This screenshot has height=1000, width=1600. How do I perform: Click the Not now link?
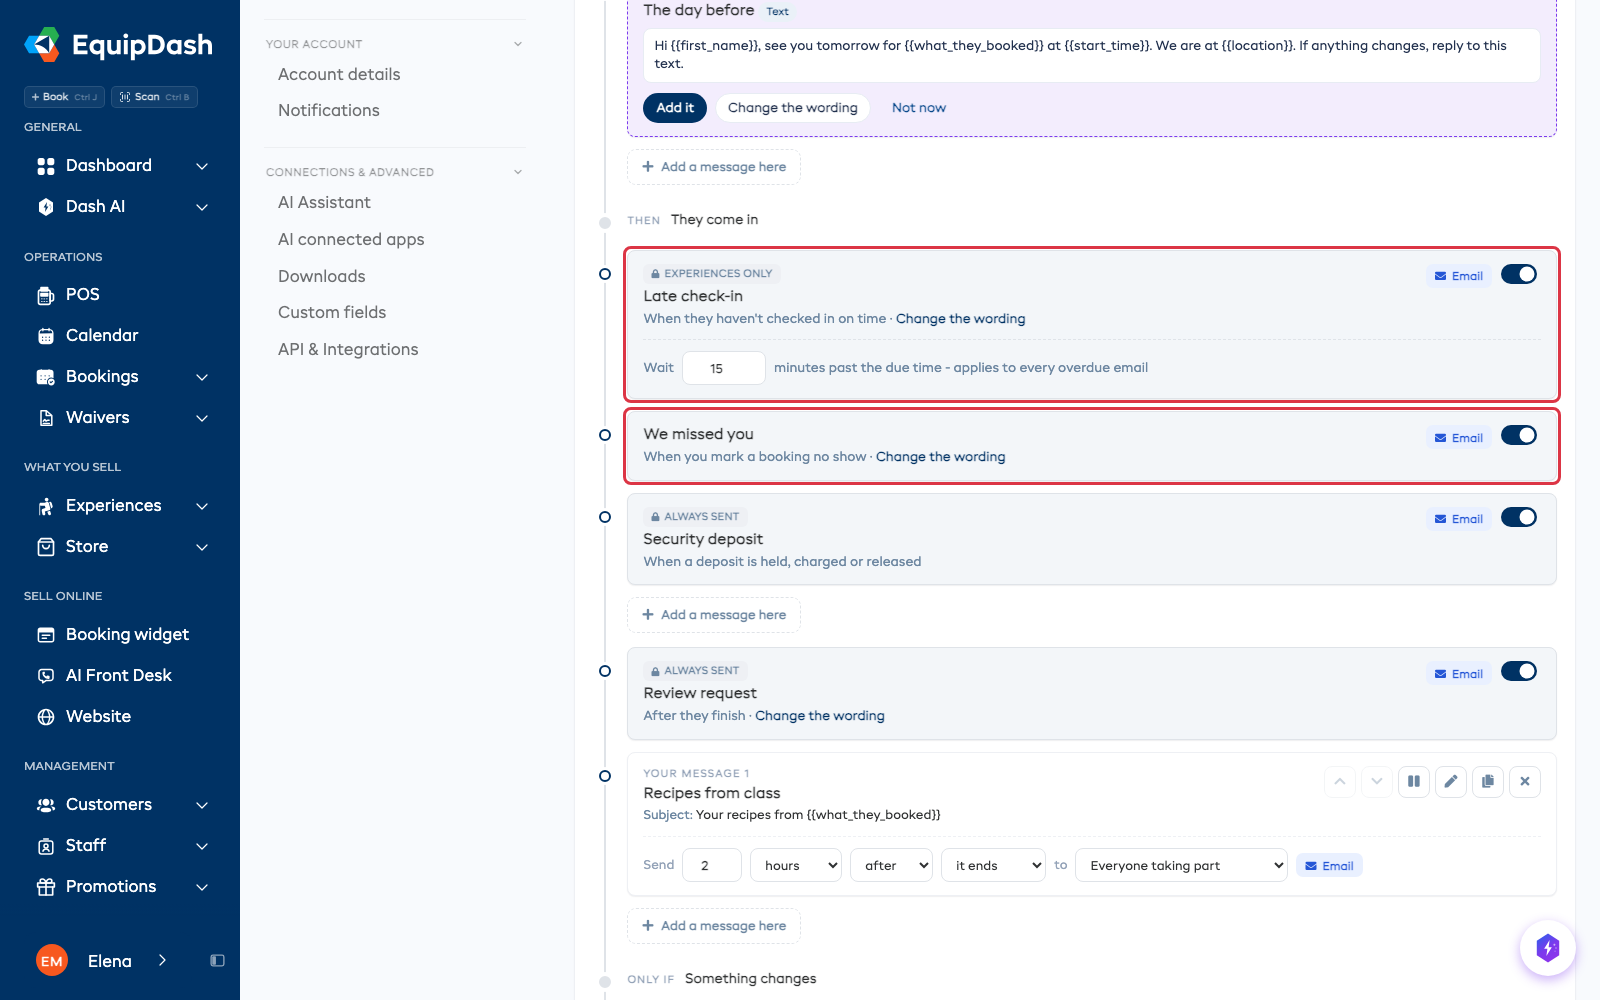coord(919,108)
